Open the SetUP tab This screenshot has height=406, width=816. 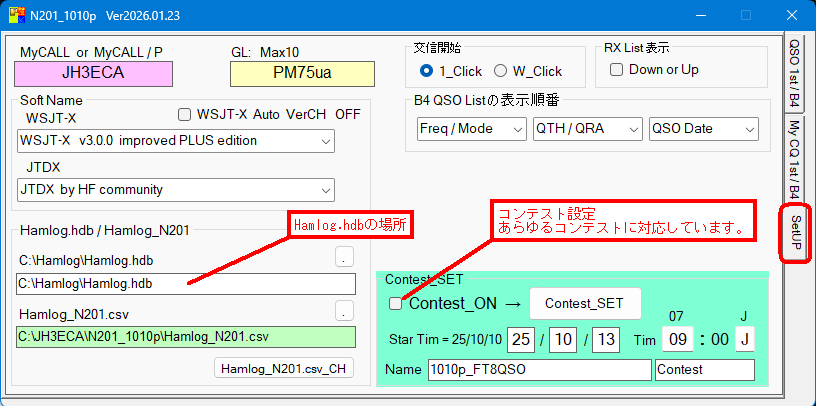794,233
